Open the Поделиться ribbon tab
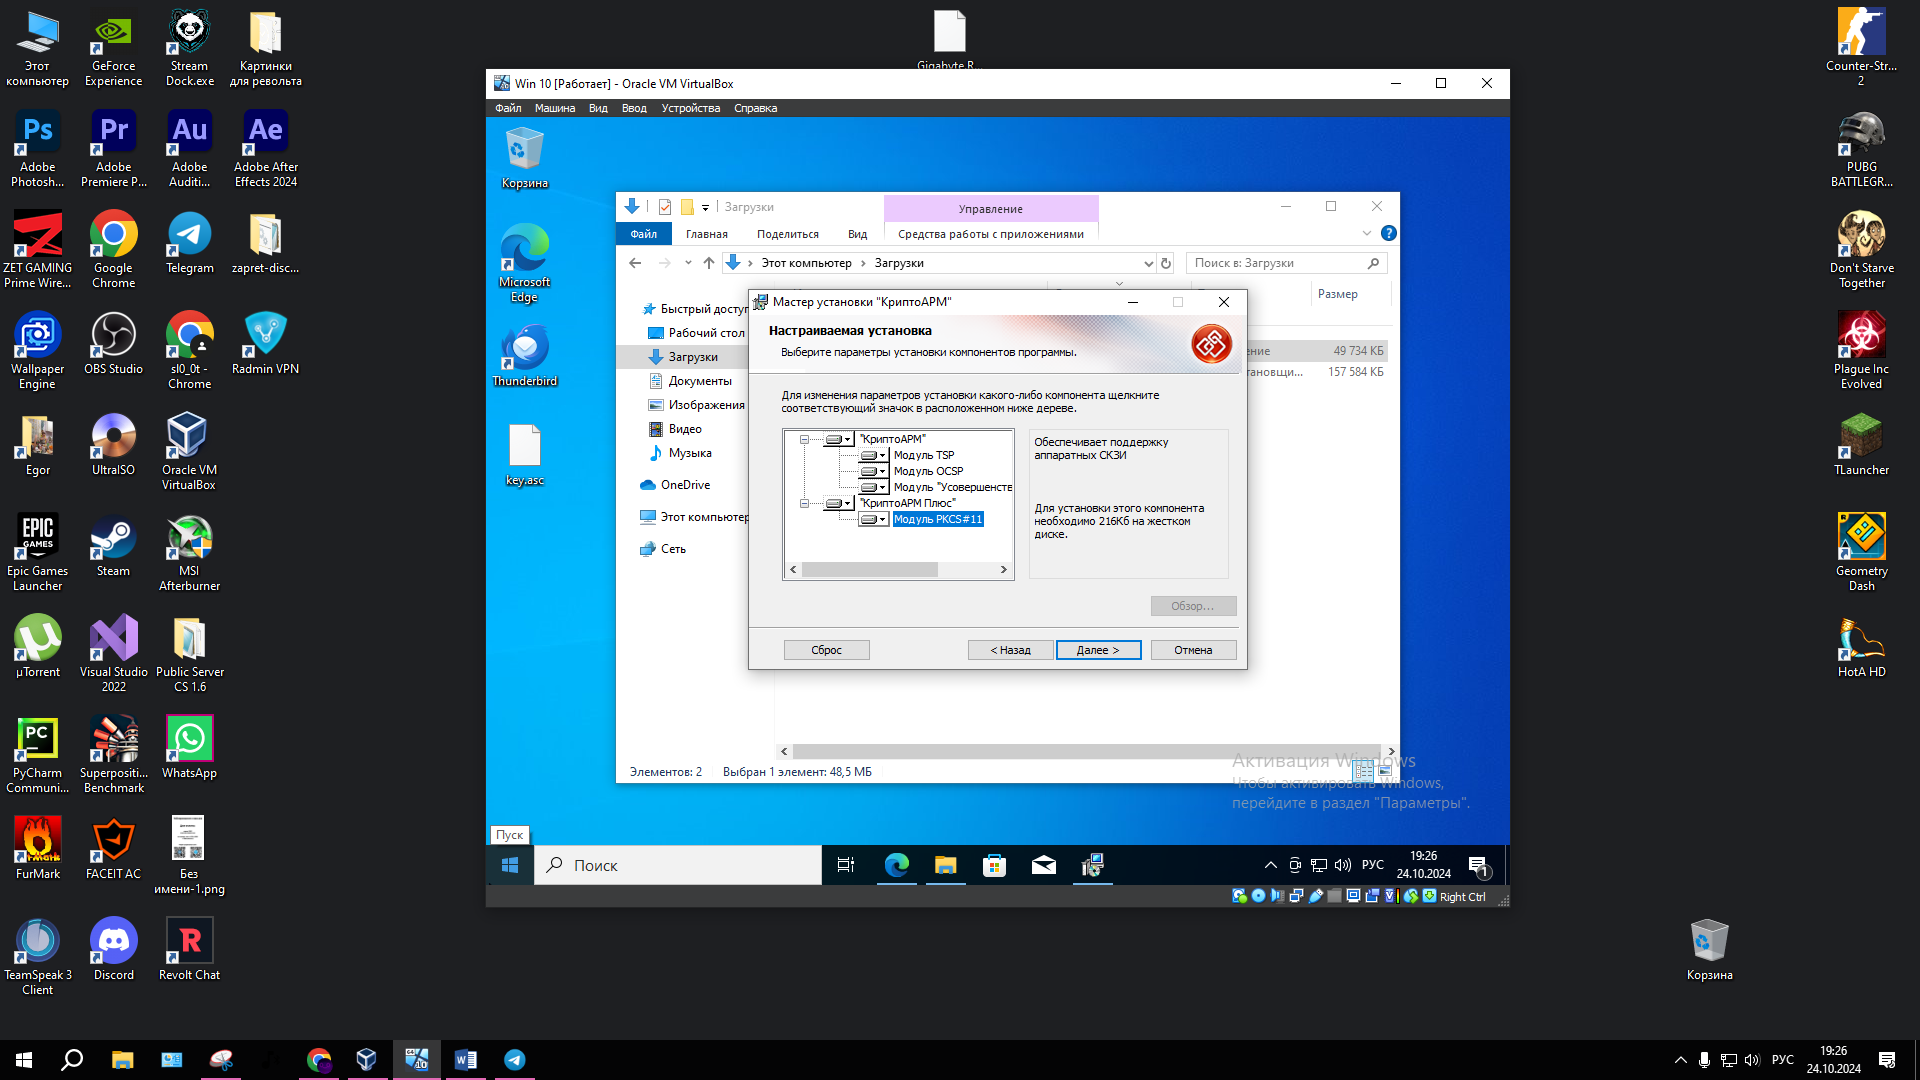The height and width of the screenshot is (1080, 1920). click(x=787, y=234)
